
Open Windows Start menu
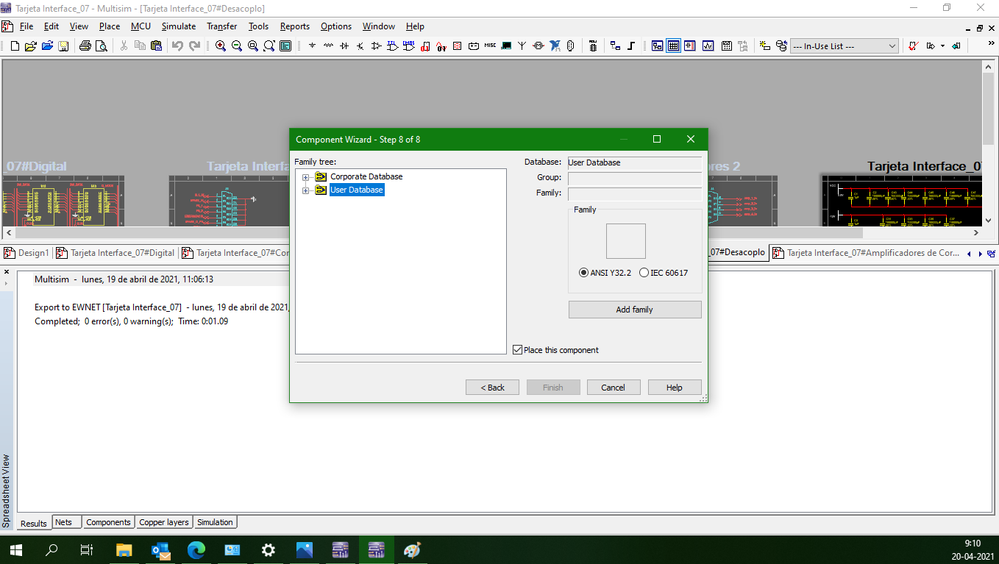(16, 550)
